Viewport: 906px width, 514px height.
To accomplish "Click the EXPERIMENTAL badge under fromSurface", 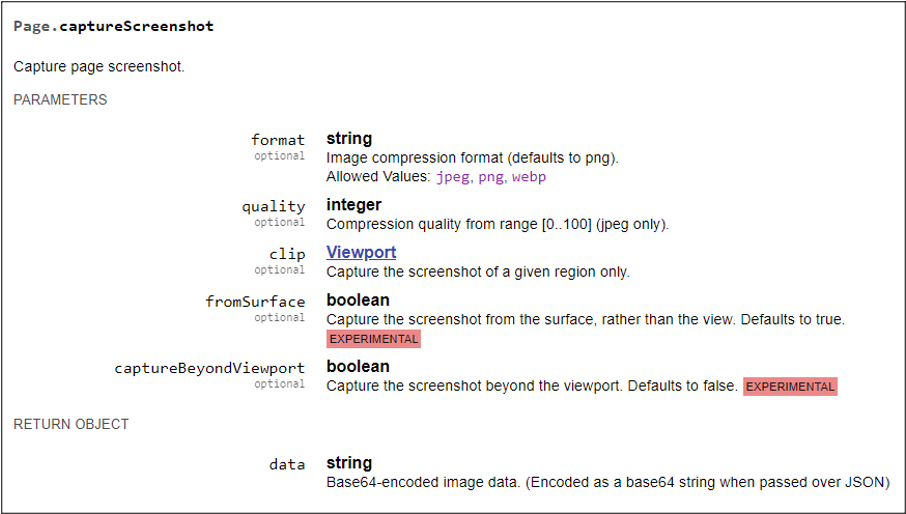I will click(374, 339).
